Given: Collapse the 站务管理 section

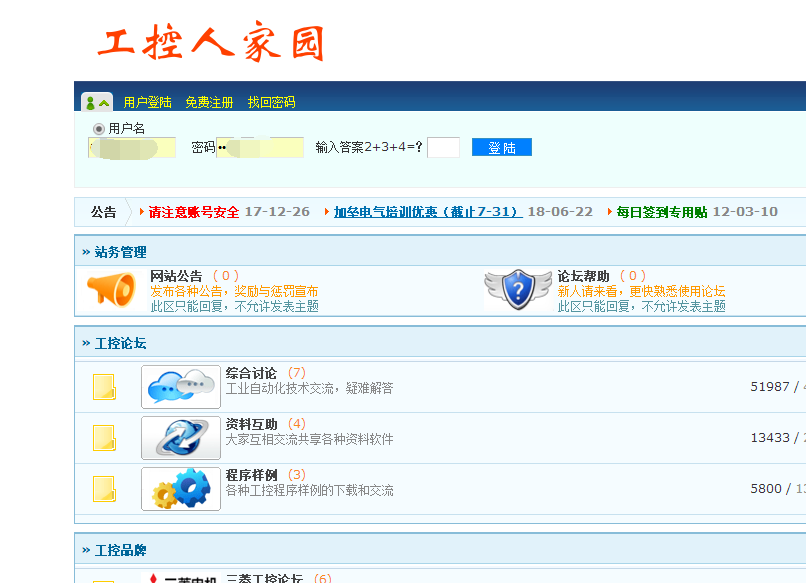Looking at the screenshot, I should coord(87,252).
